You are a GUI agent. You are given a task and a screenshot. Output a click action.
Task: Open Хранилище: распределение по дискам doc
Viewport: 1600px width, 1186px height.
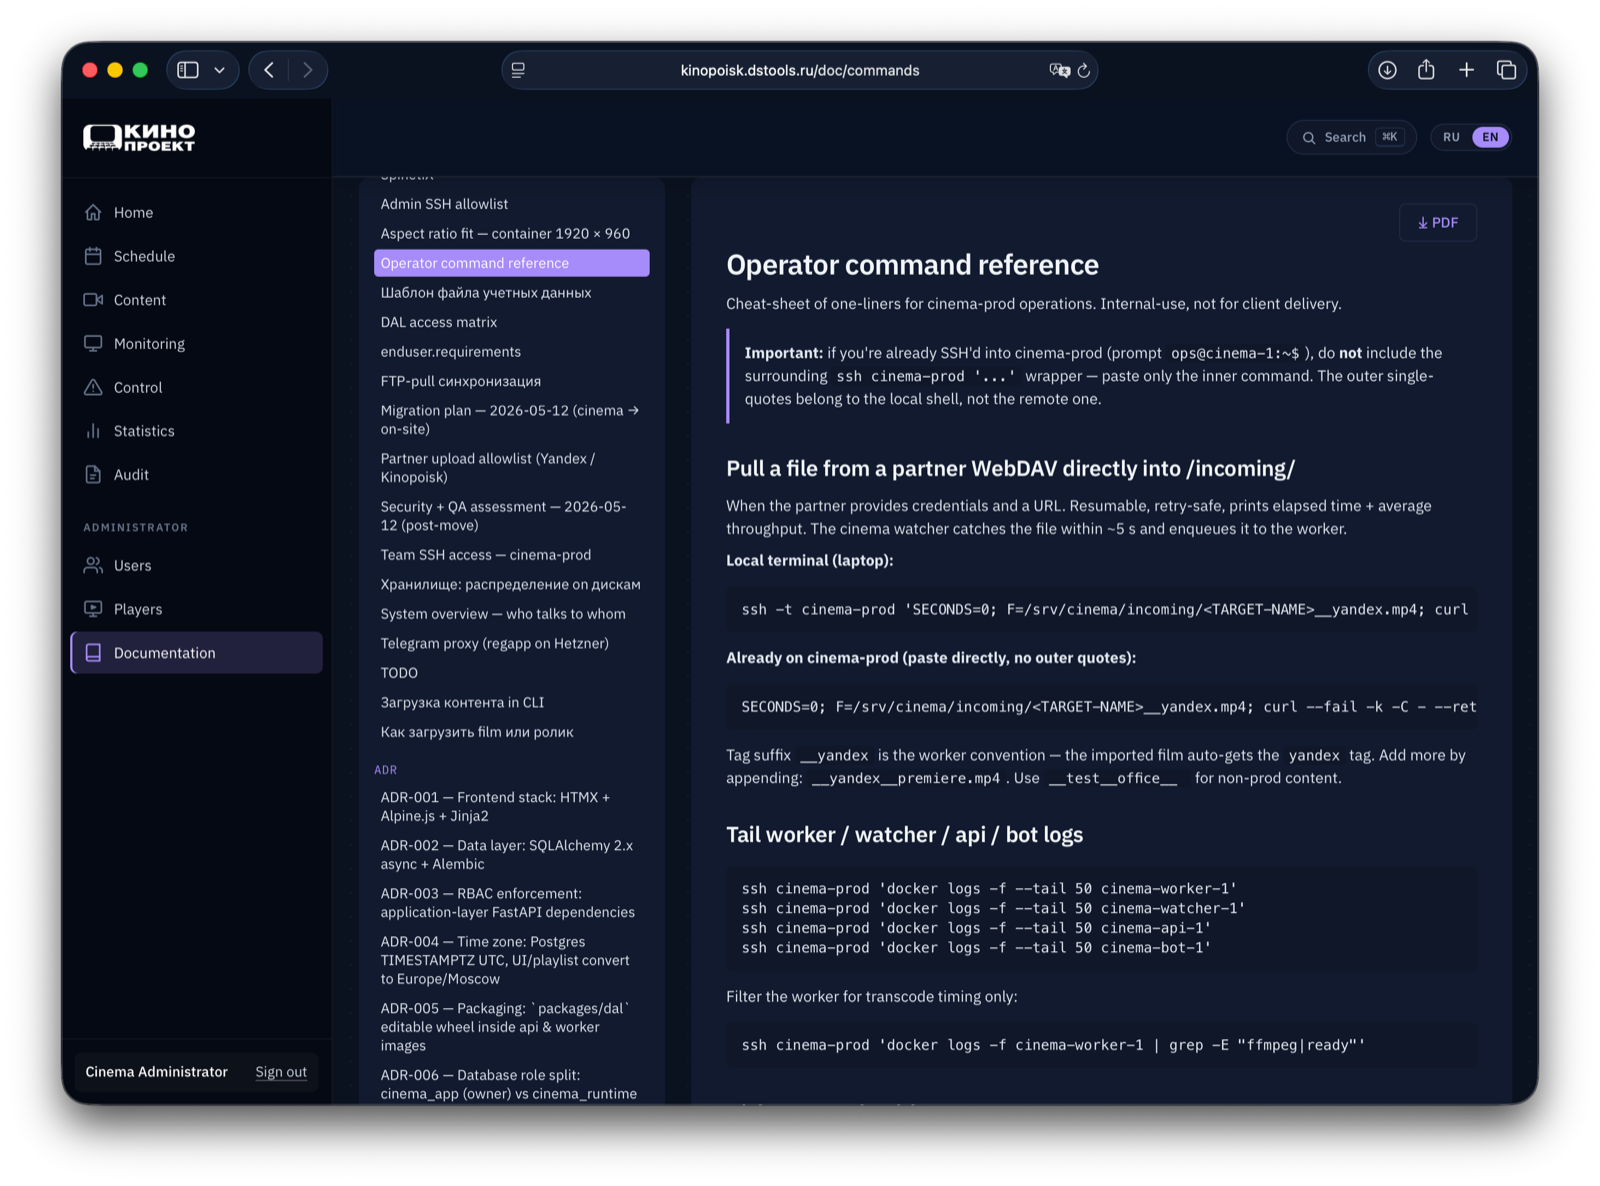point(511,584)
